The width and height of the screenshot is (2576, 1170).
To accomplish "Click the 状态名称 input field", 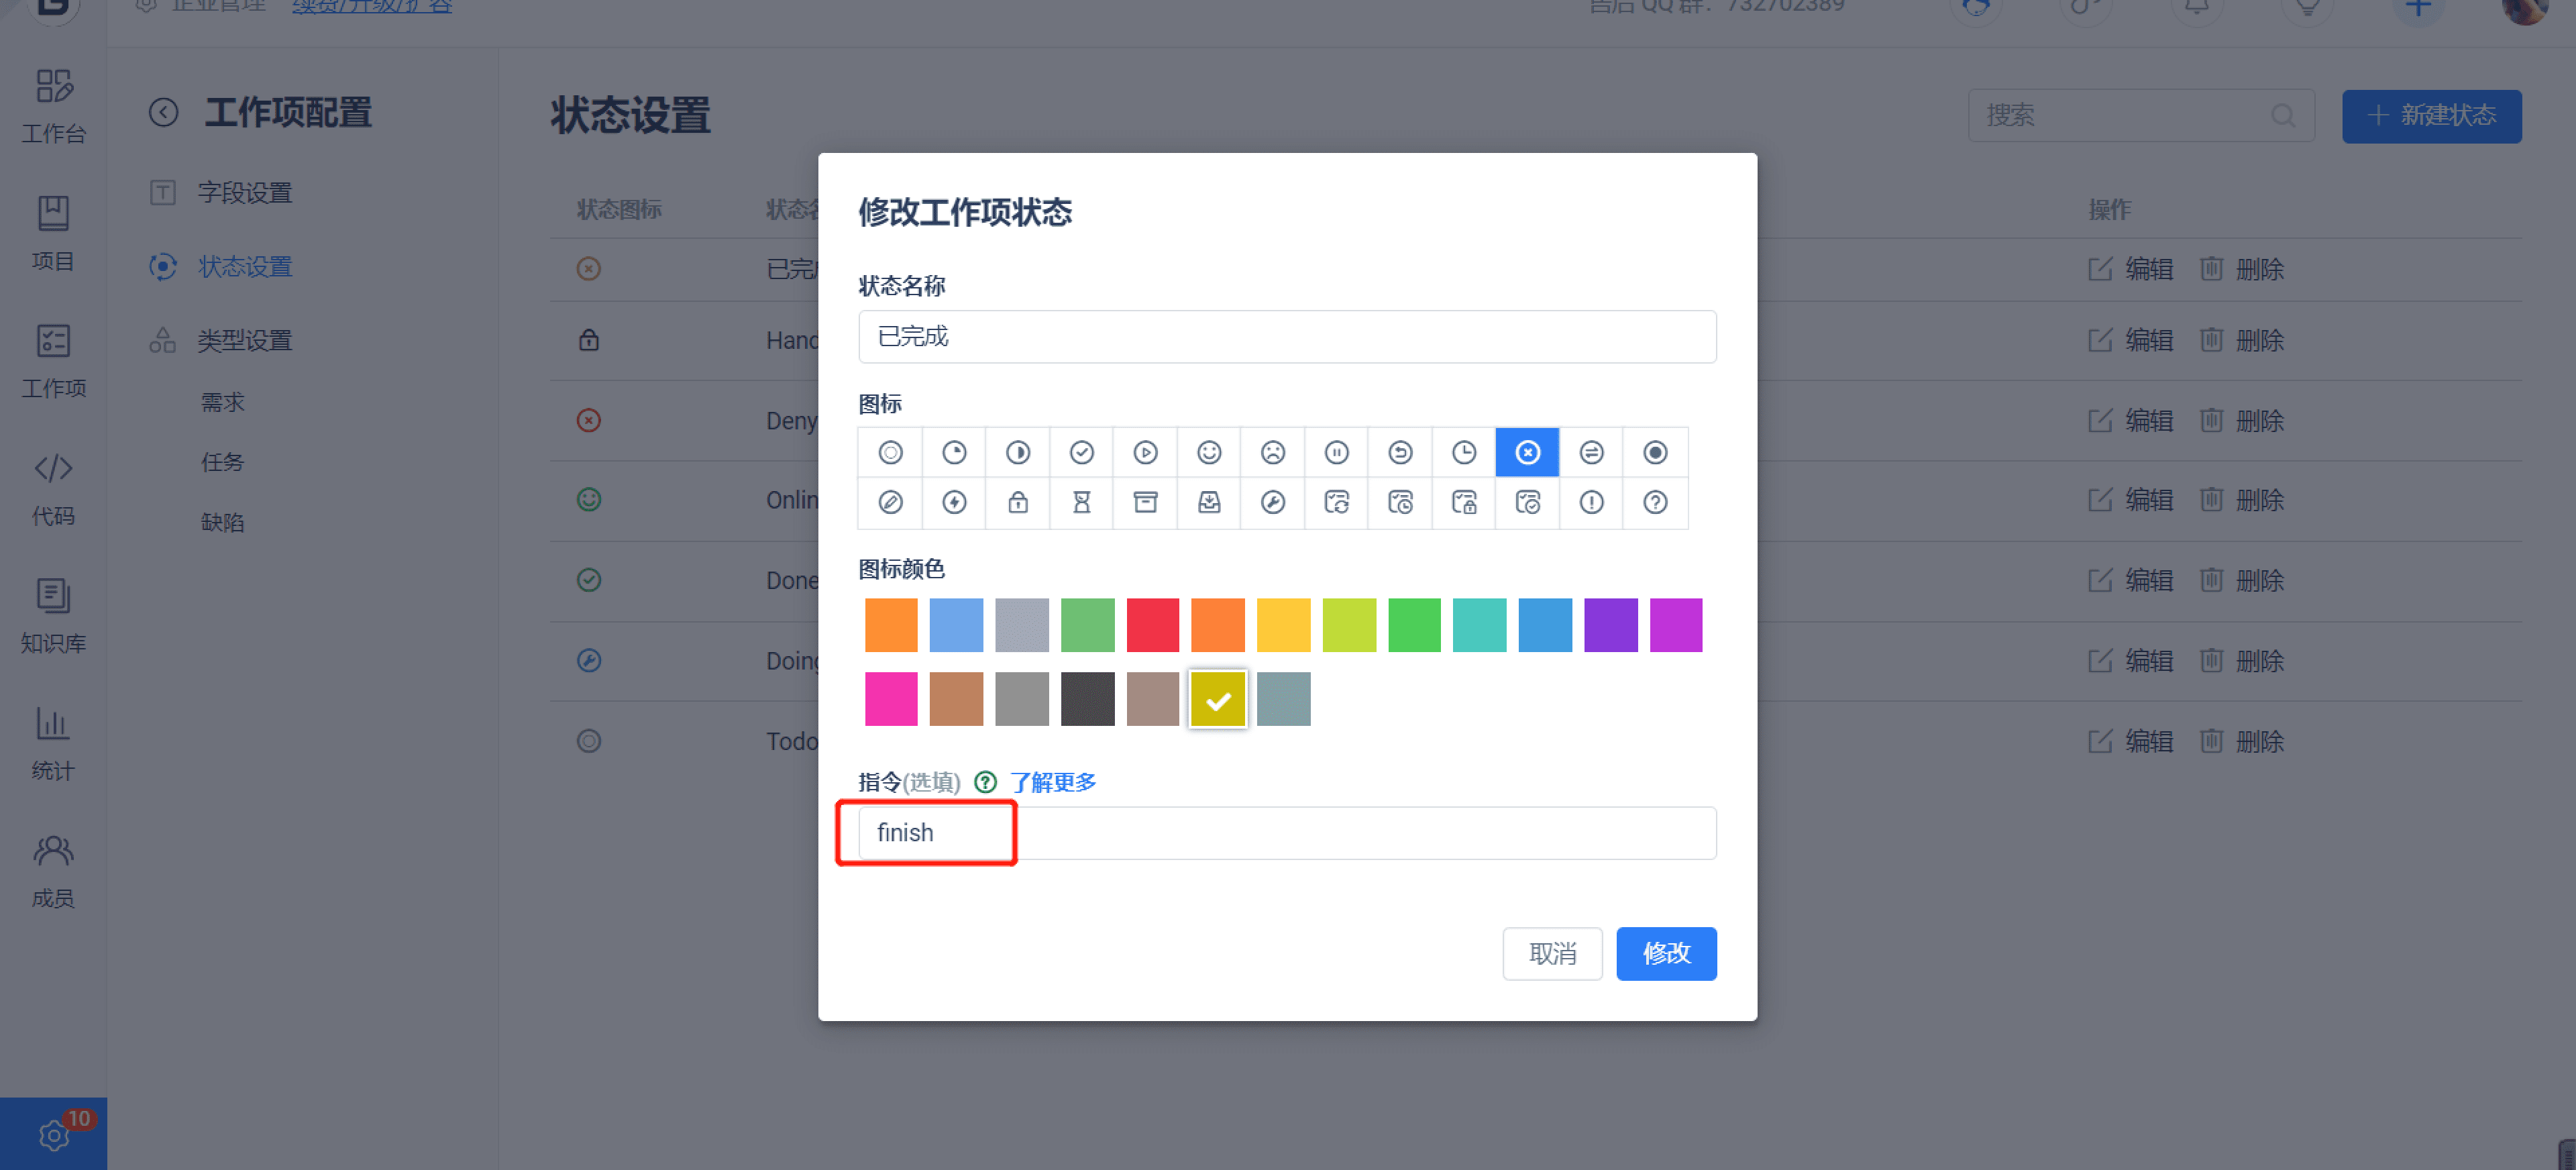I will click(1287, 337).
